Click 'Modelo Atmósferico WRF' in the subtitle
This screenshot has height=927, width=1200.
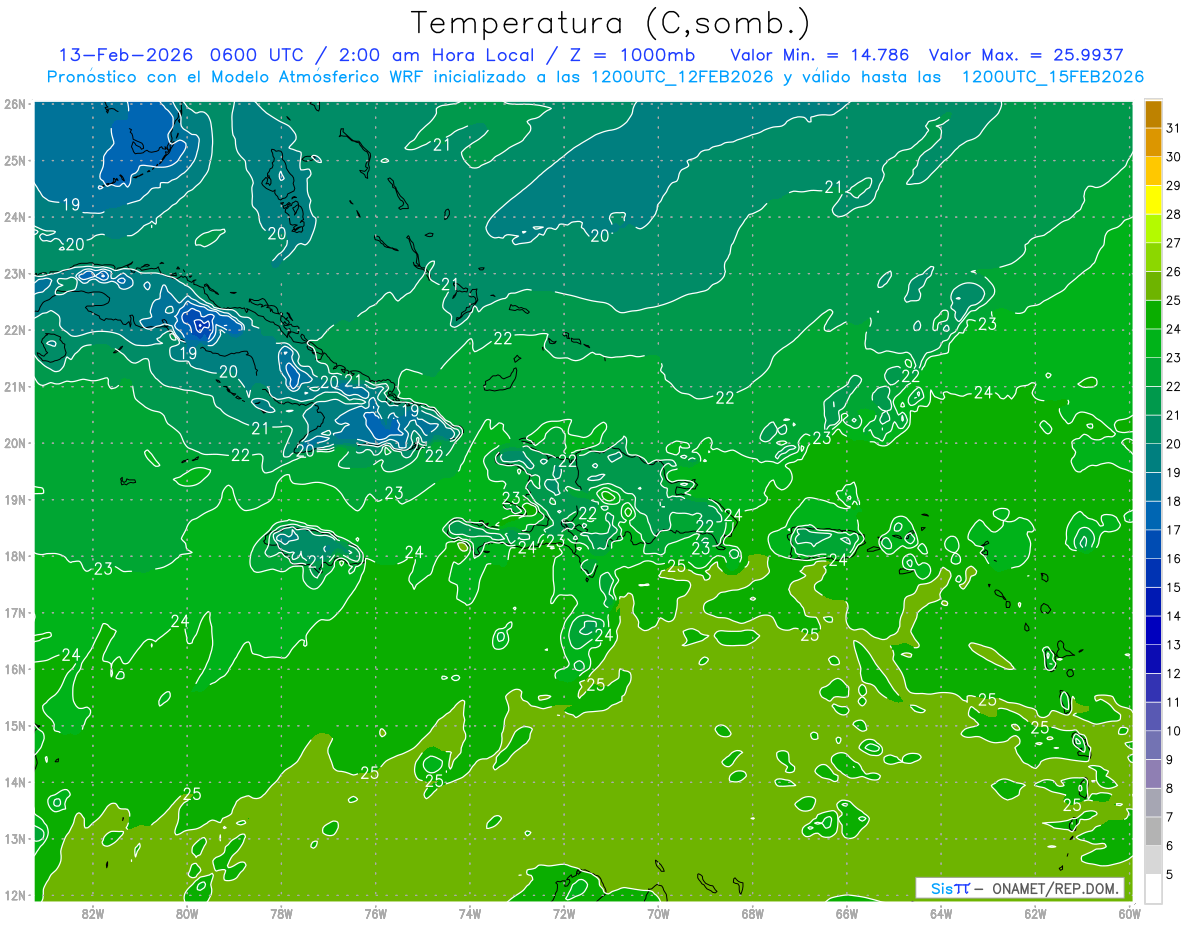(317, 76)
